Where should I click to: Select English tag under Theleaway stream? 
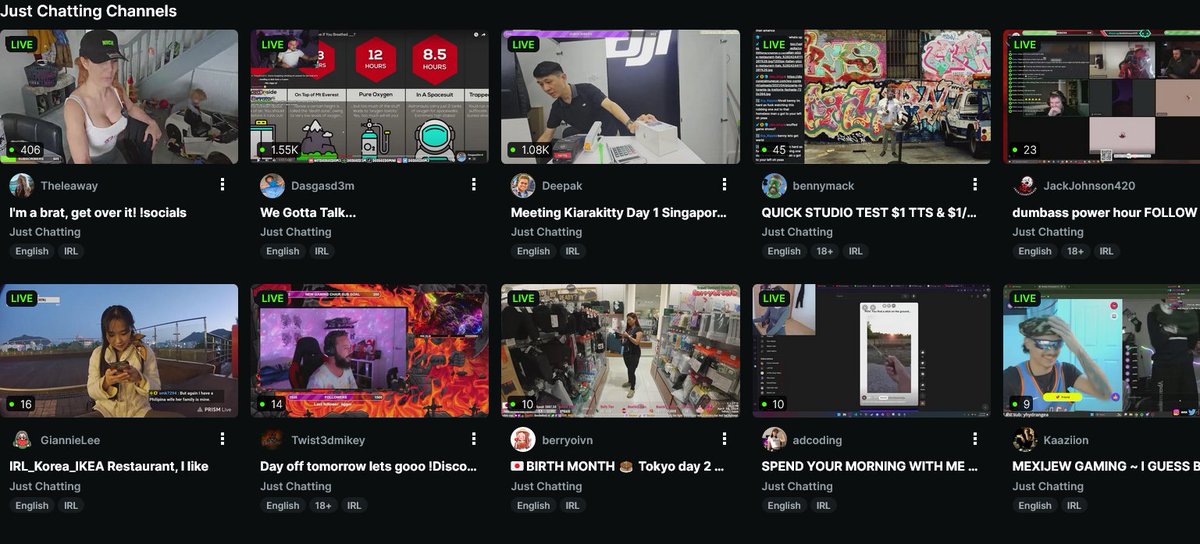point(32,251)
